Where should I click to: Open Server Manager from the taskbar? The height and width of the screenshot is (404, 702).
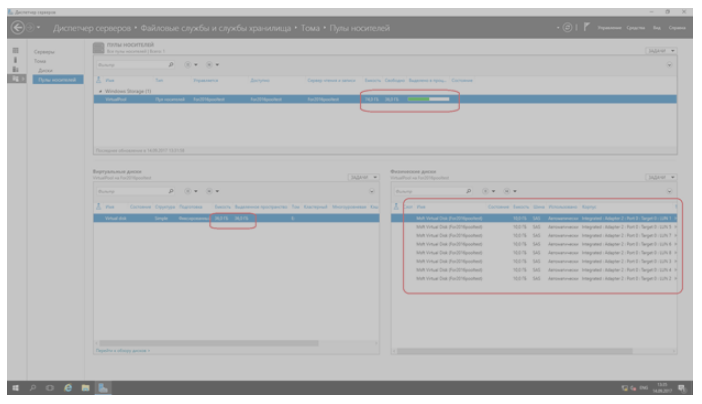point(103,386)
